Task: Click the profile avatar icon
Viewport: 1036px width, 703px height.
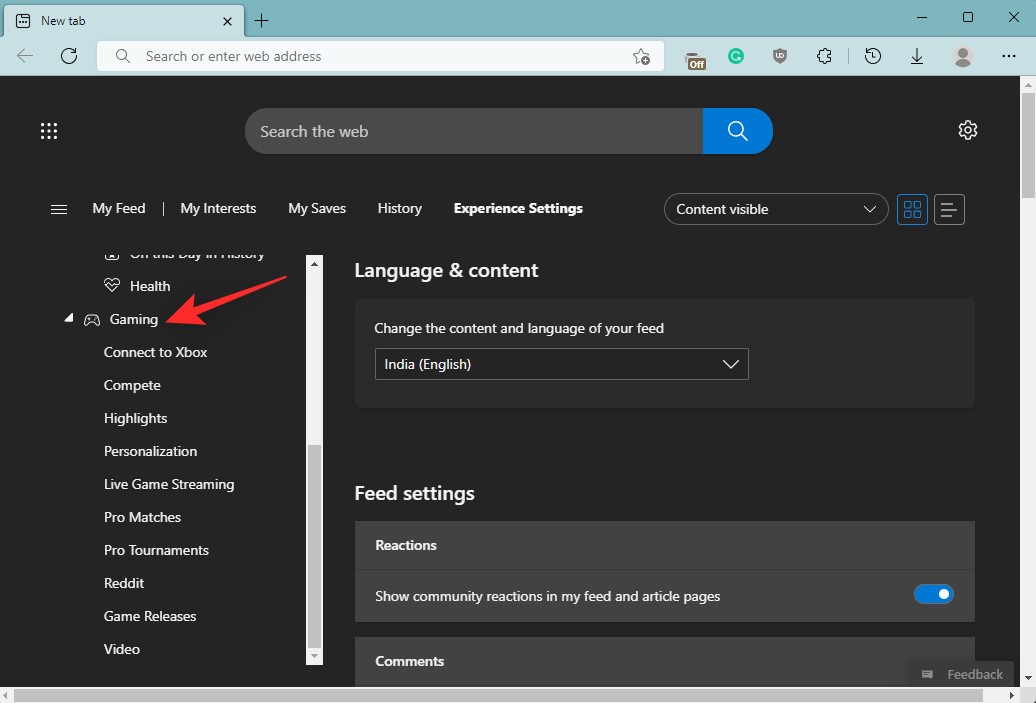Action: pos(962,56)
